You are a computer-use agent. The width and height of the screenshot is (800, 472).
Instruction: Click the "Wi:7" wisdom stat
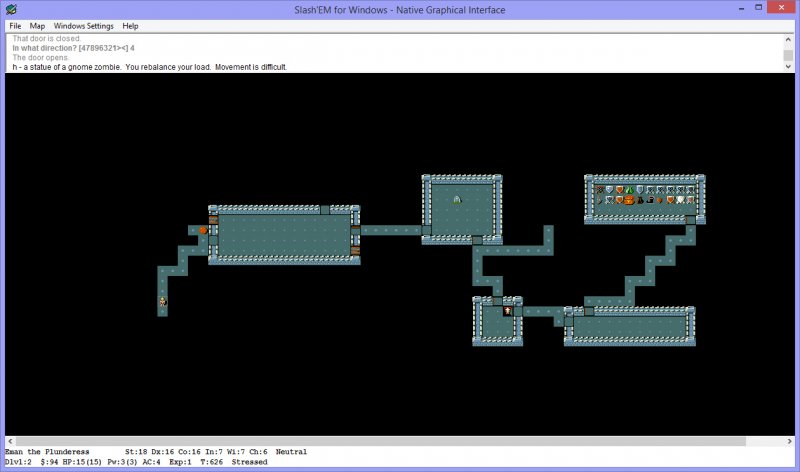[235, 452]
